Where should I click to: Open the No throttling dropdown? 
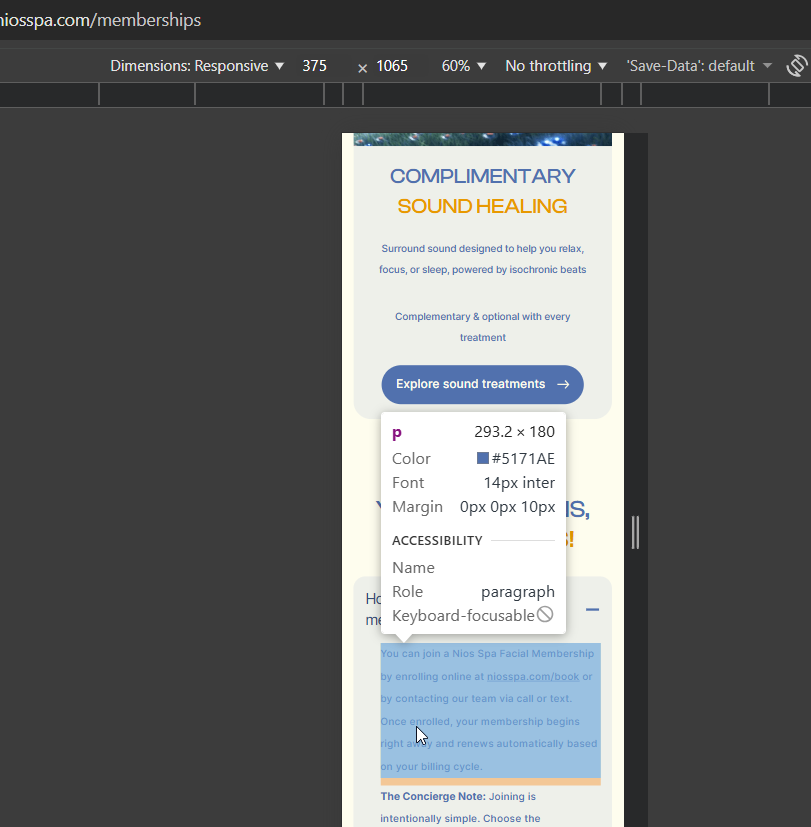coord(556,66)
